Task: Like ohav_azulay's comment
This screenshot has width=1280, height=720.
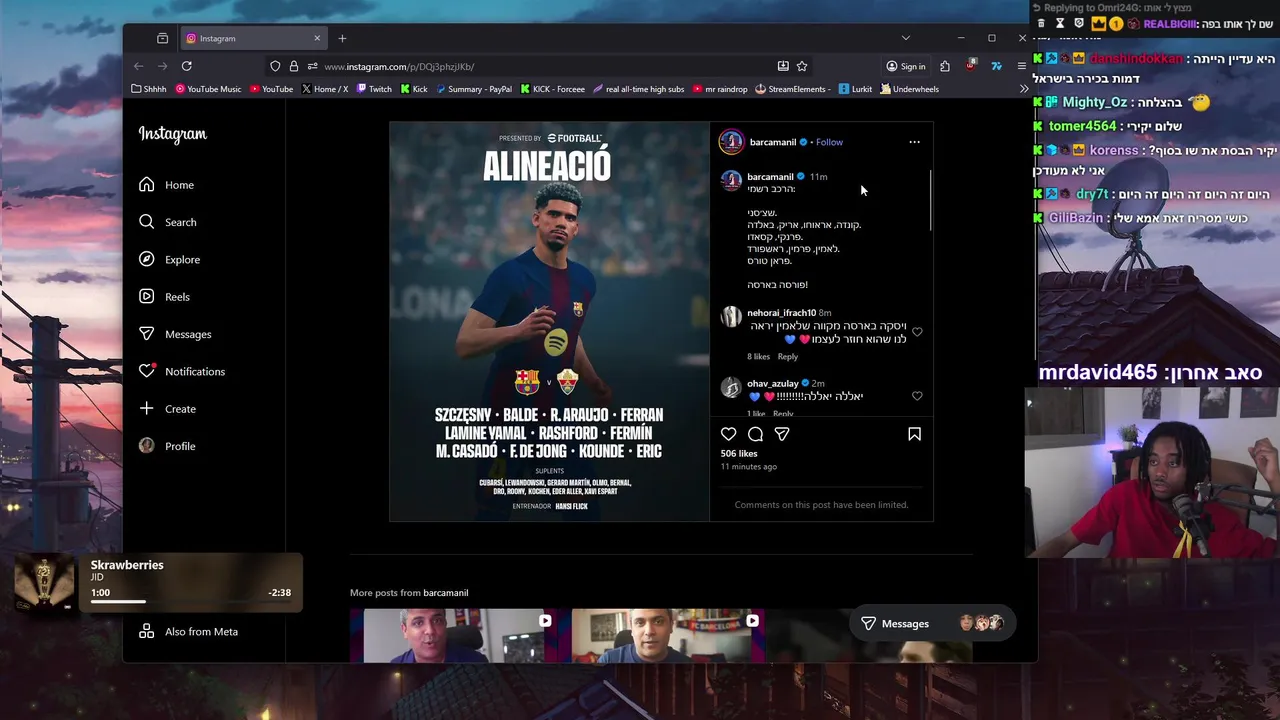Action: [x=917, y=396]
